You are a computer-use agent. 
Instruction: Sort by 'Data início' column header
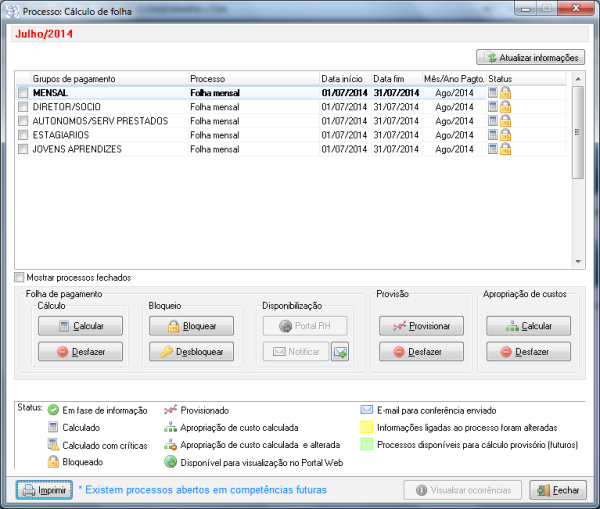(x=343, y=78)
